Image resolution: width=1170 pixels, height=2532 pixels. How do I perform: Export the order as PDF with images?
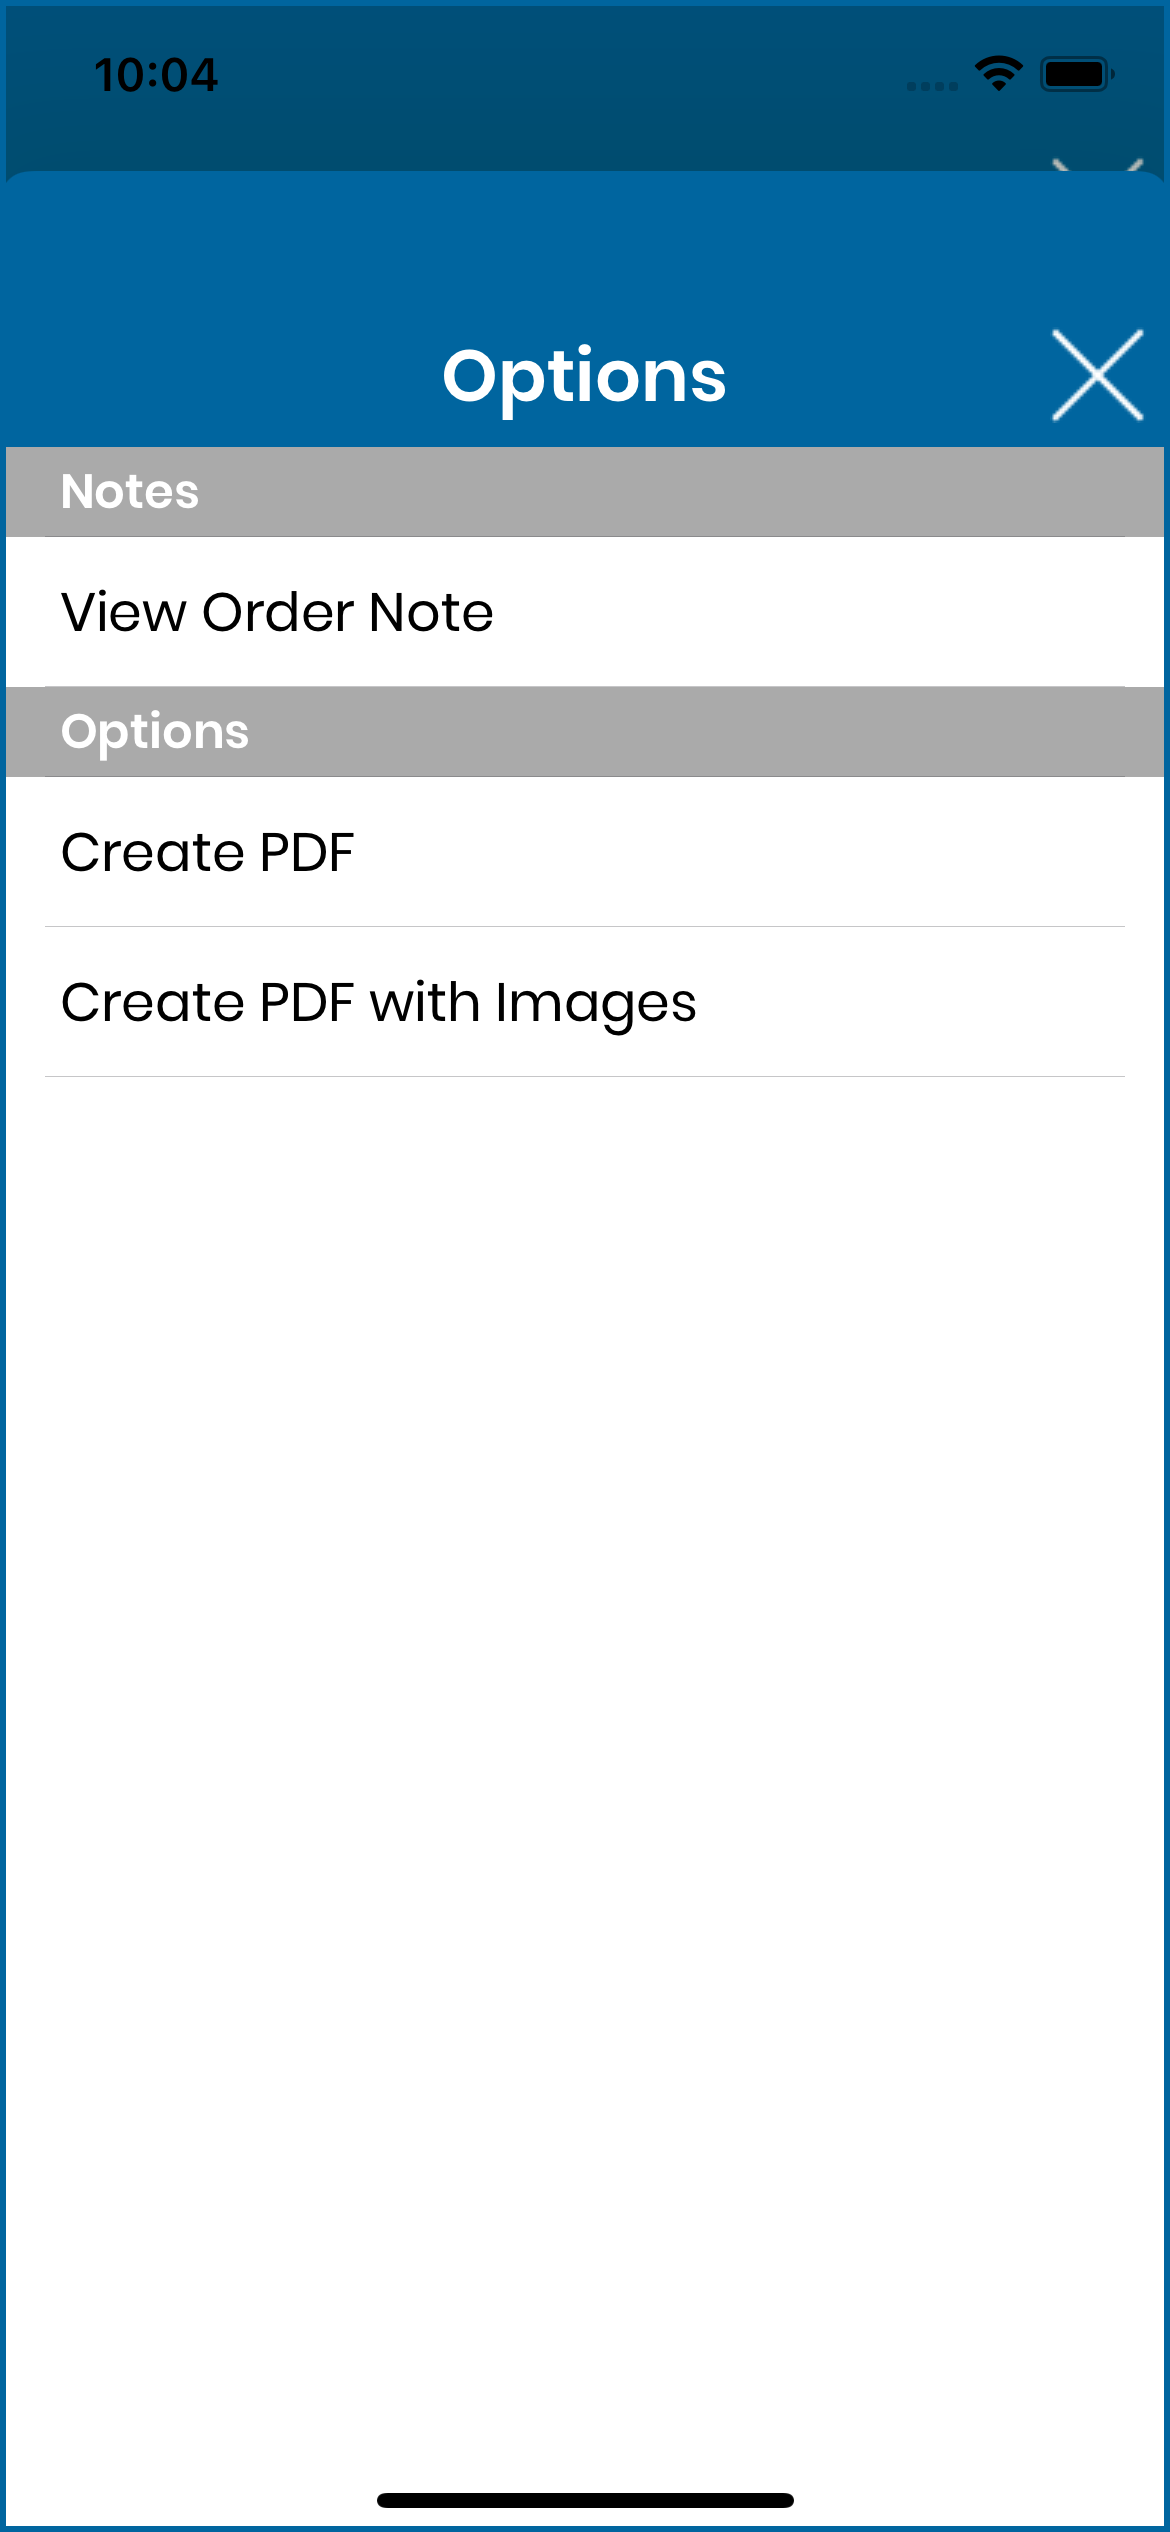pyautogui.click(x=585, y=1002)
